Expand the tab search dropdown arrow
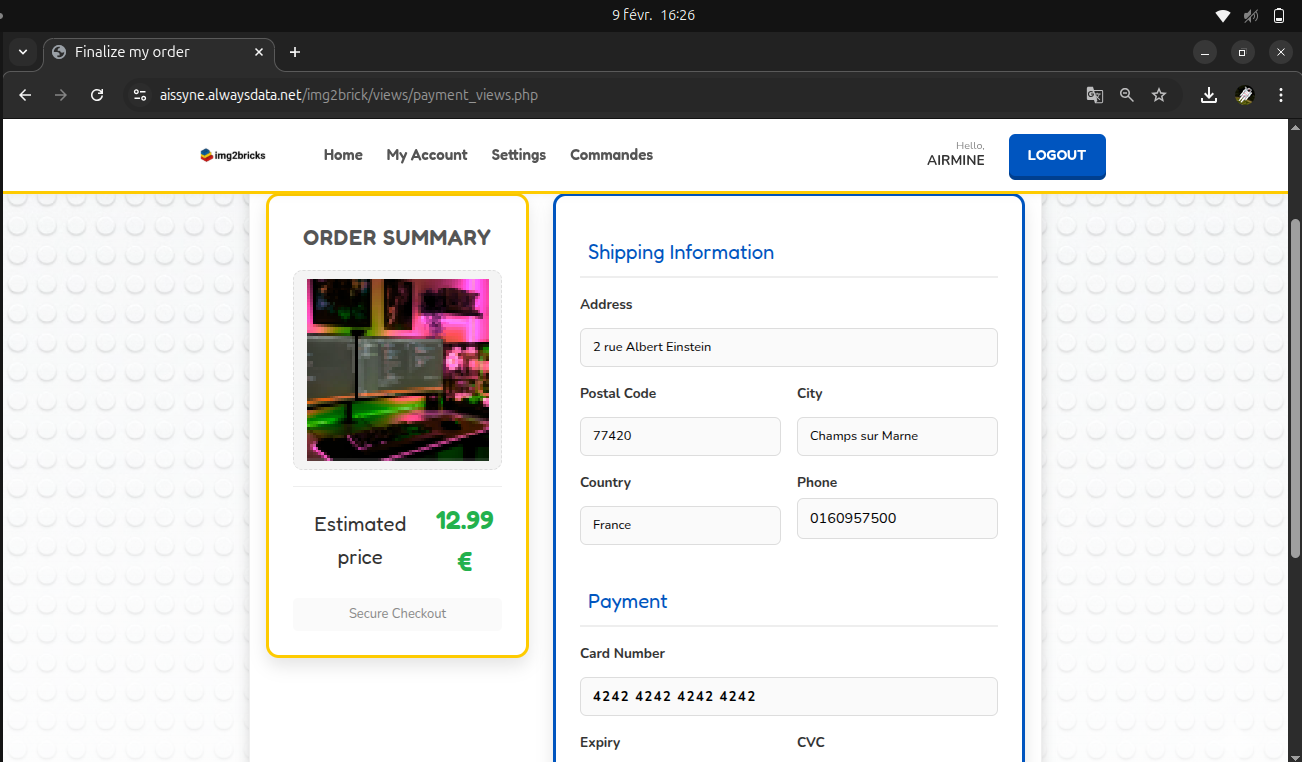 coord(23,52)
